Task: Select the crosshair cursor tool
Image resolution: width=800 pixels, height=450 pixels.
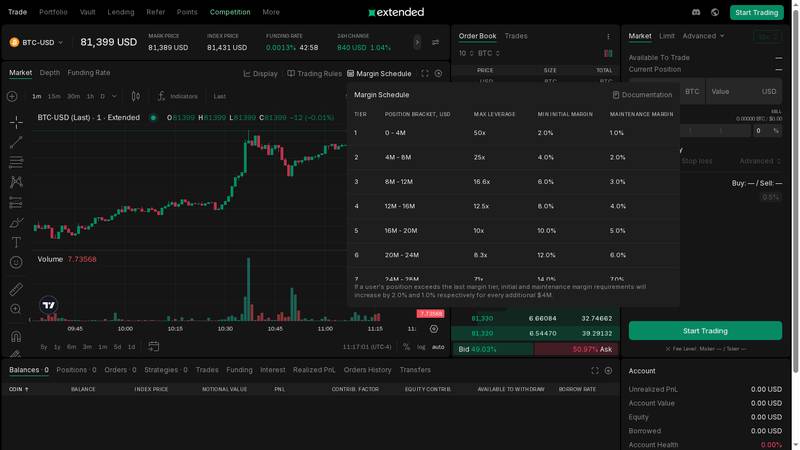Action: 16,122
